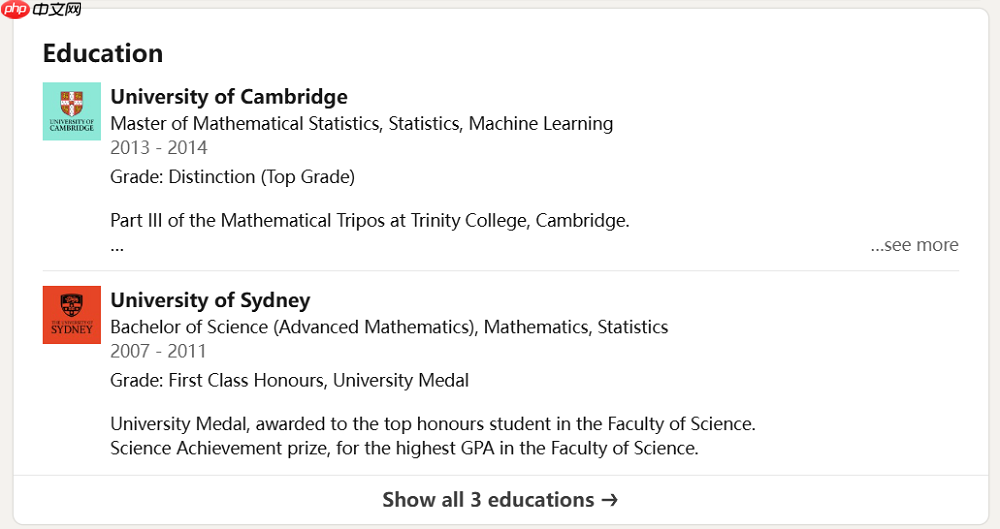This screenshot has width=1000, height=529.
Task: Click the University Medal award description line
Action: [x=432, y=424]
